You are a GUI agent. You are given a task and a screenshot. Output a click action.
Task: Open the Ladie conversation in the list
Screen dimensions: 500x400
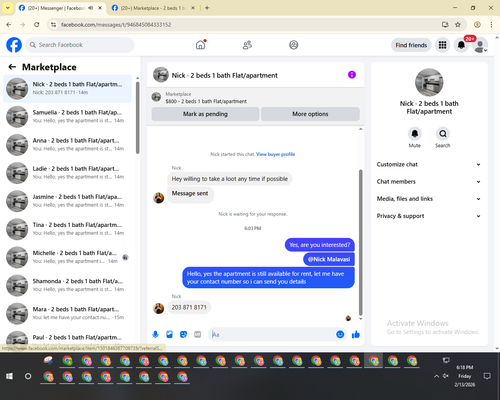[67, 173]
